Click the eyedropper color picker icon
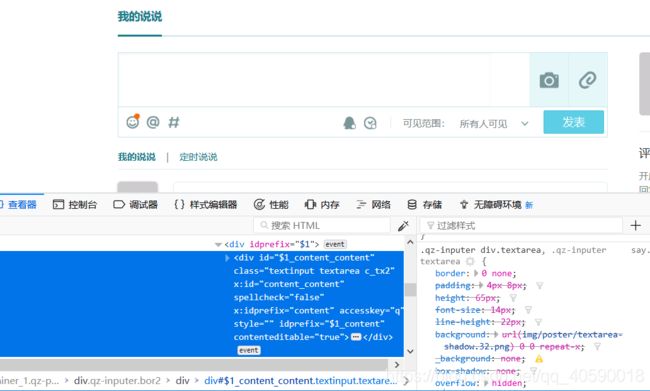Viewport: 650px width, 391px height. 403,226
